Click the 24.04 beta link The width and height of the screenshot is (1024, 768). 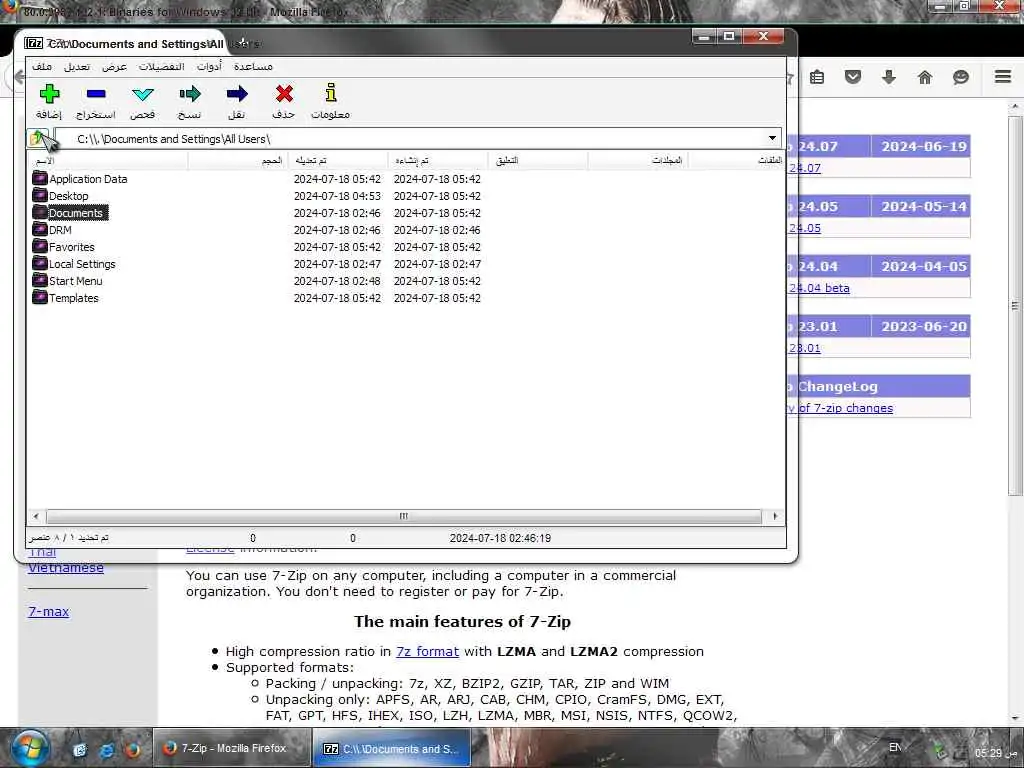point(819,288)
